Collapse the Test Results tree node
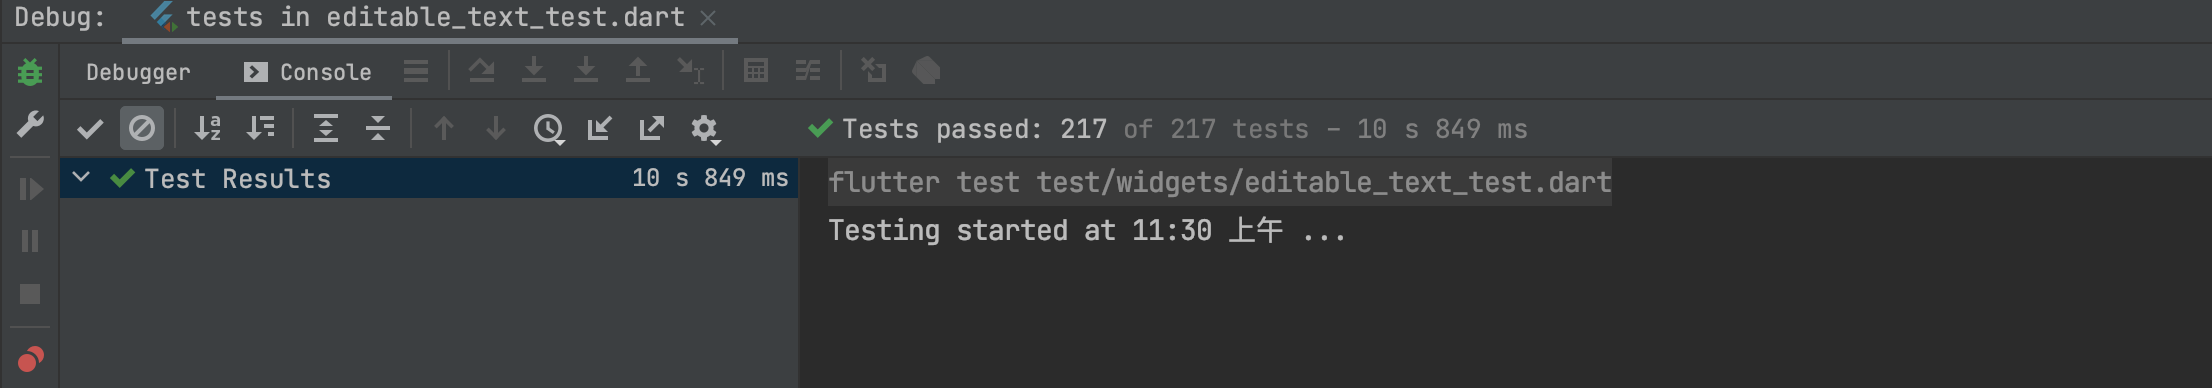Viewport: 2212px width, 388px height. click(82, 178)
